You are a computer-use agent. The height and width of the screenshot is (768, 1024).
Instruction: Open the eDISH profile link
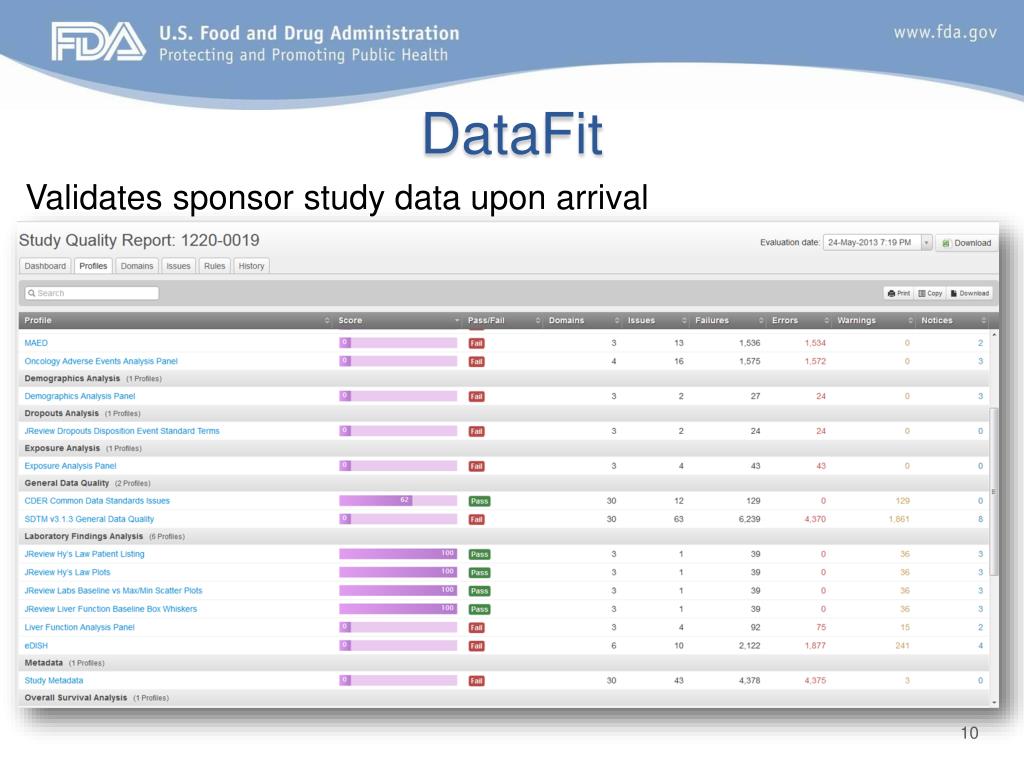36,645
